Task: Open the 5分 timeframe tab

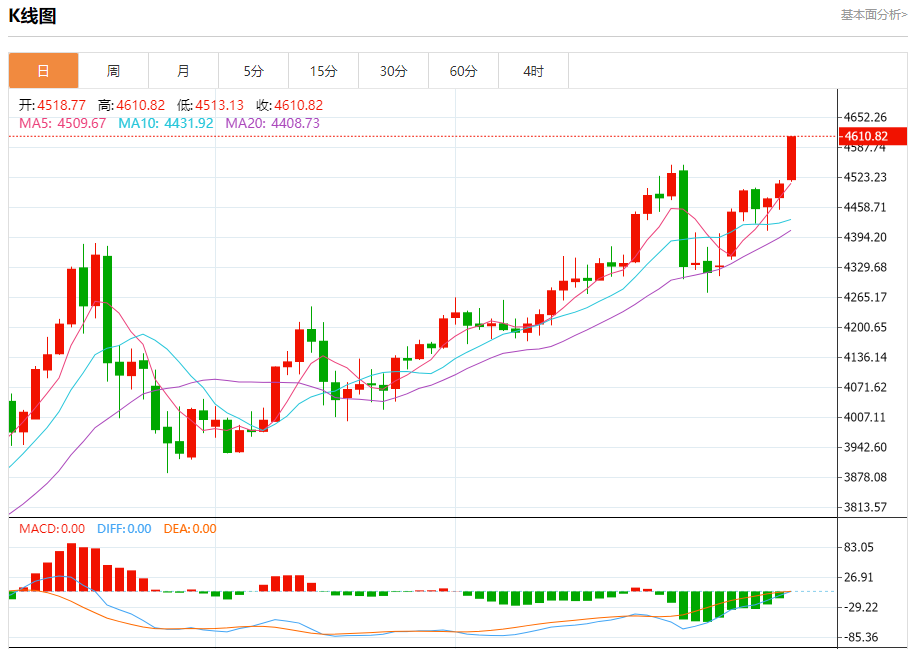Action: click(x=254, y=71)
